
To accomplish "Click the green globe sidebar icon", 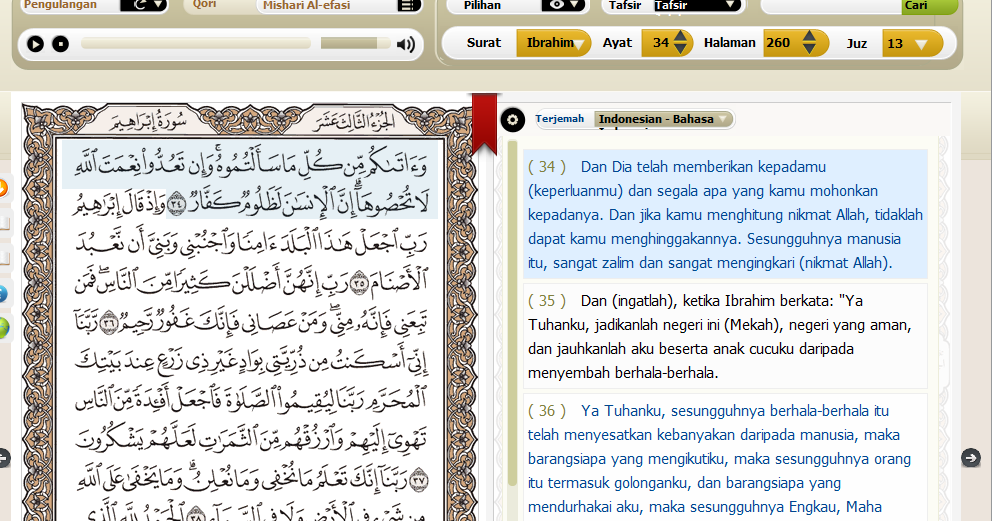I will (3, 328).
